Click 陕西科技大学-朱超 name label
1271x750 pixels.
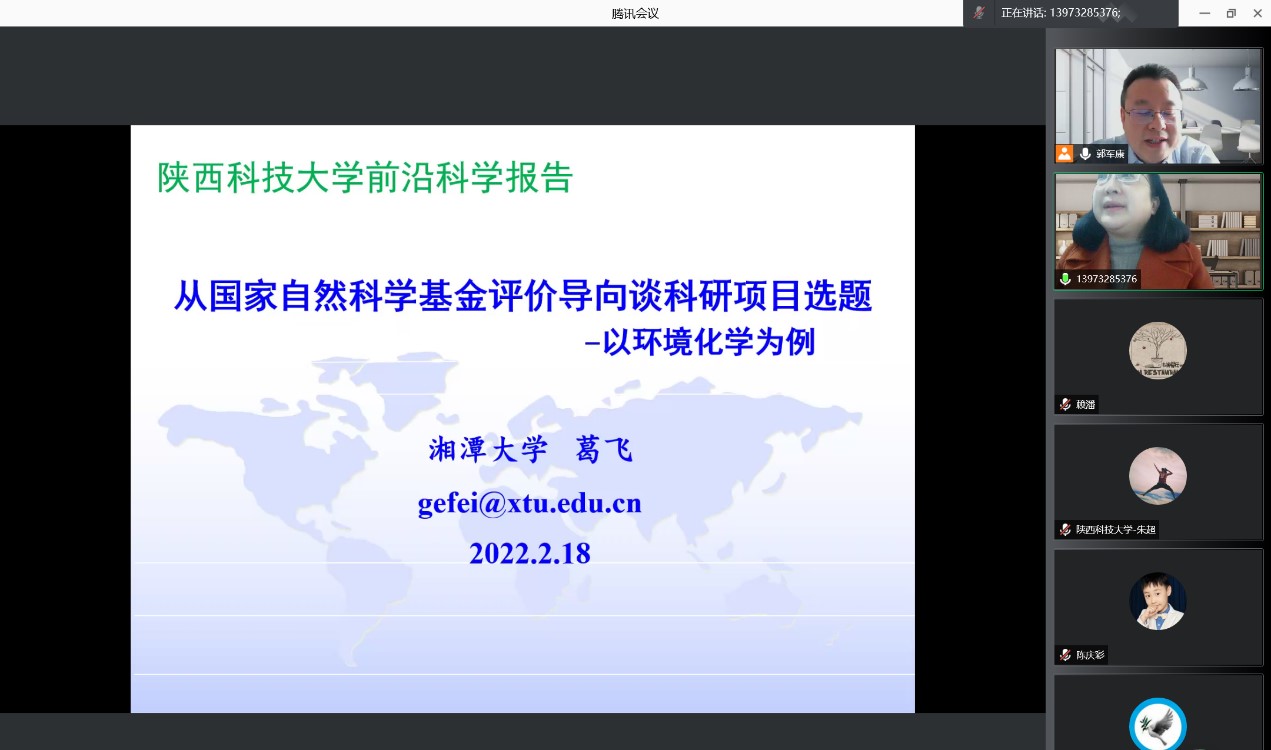pyautogui.click(x=1116, y=530)
